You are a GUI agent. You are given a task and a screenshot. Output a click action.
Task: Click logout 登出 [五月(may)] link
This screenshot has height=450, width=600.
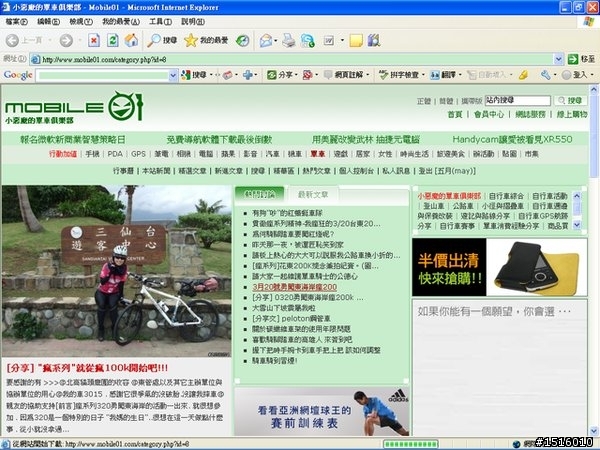447,171
